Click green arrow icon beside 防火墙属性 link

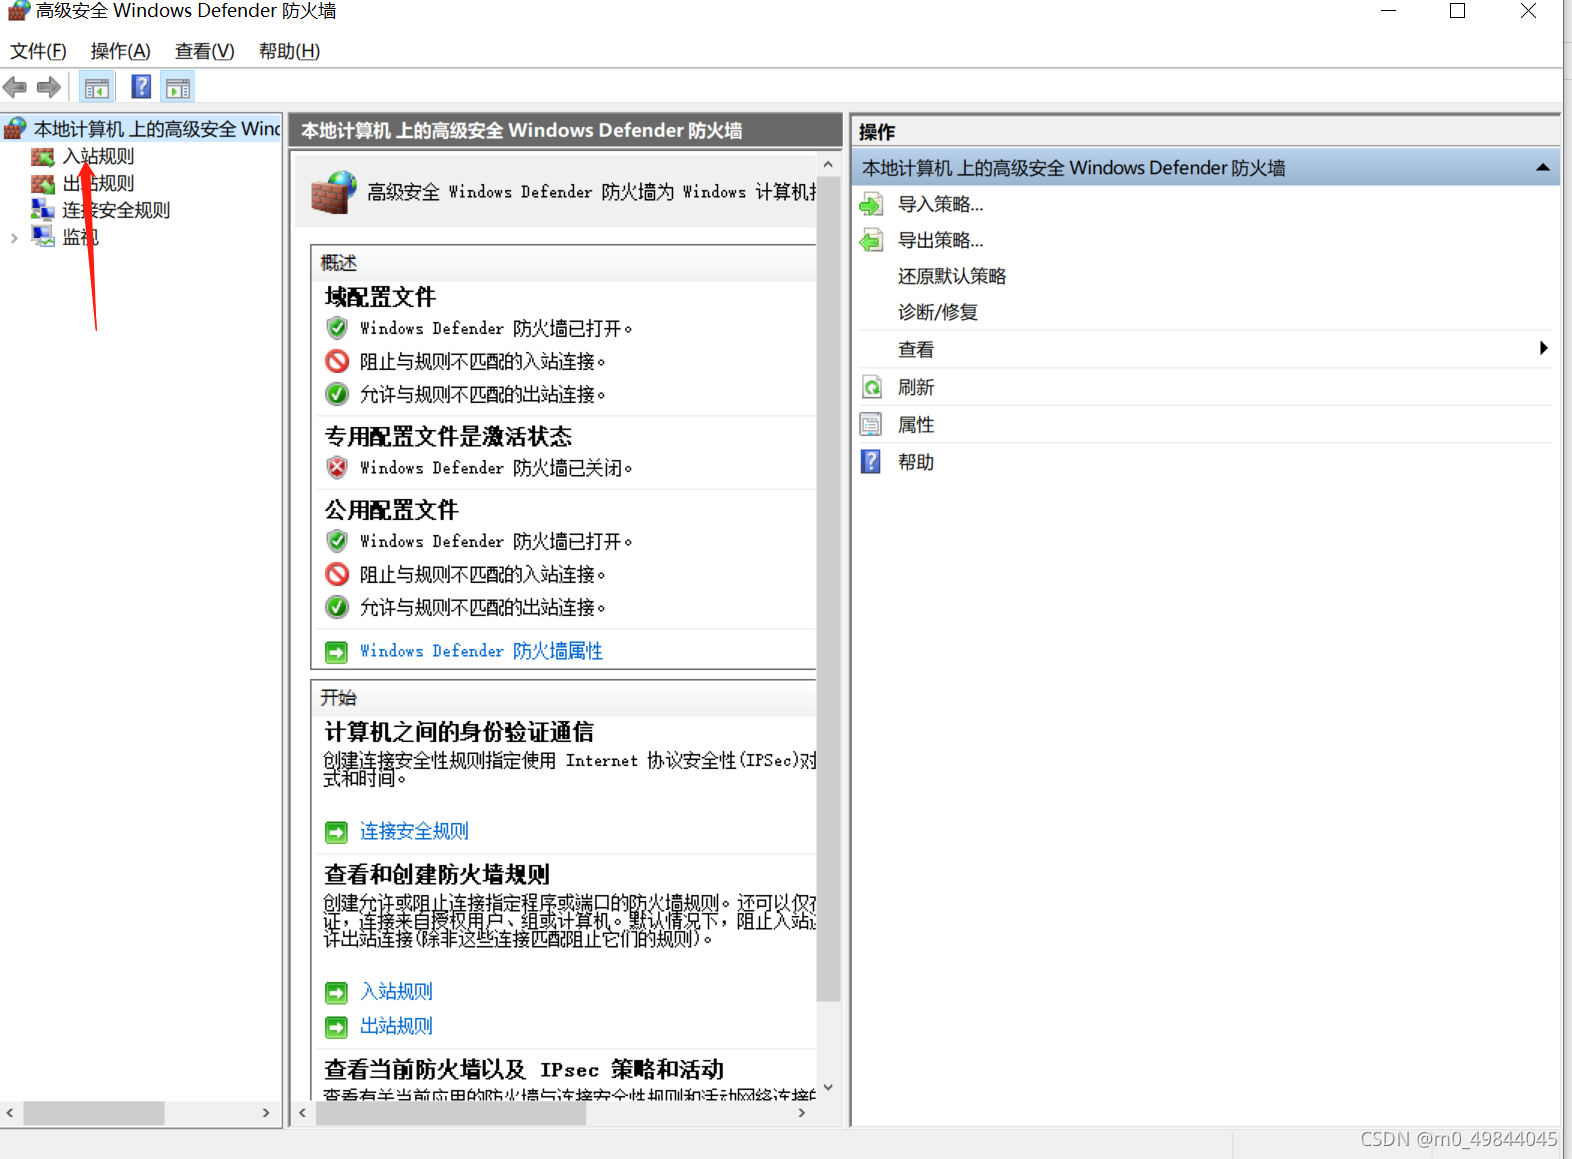click(x=336, y=652)
